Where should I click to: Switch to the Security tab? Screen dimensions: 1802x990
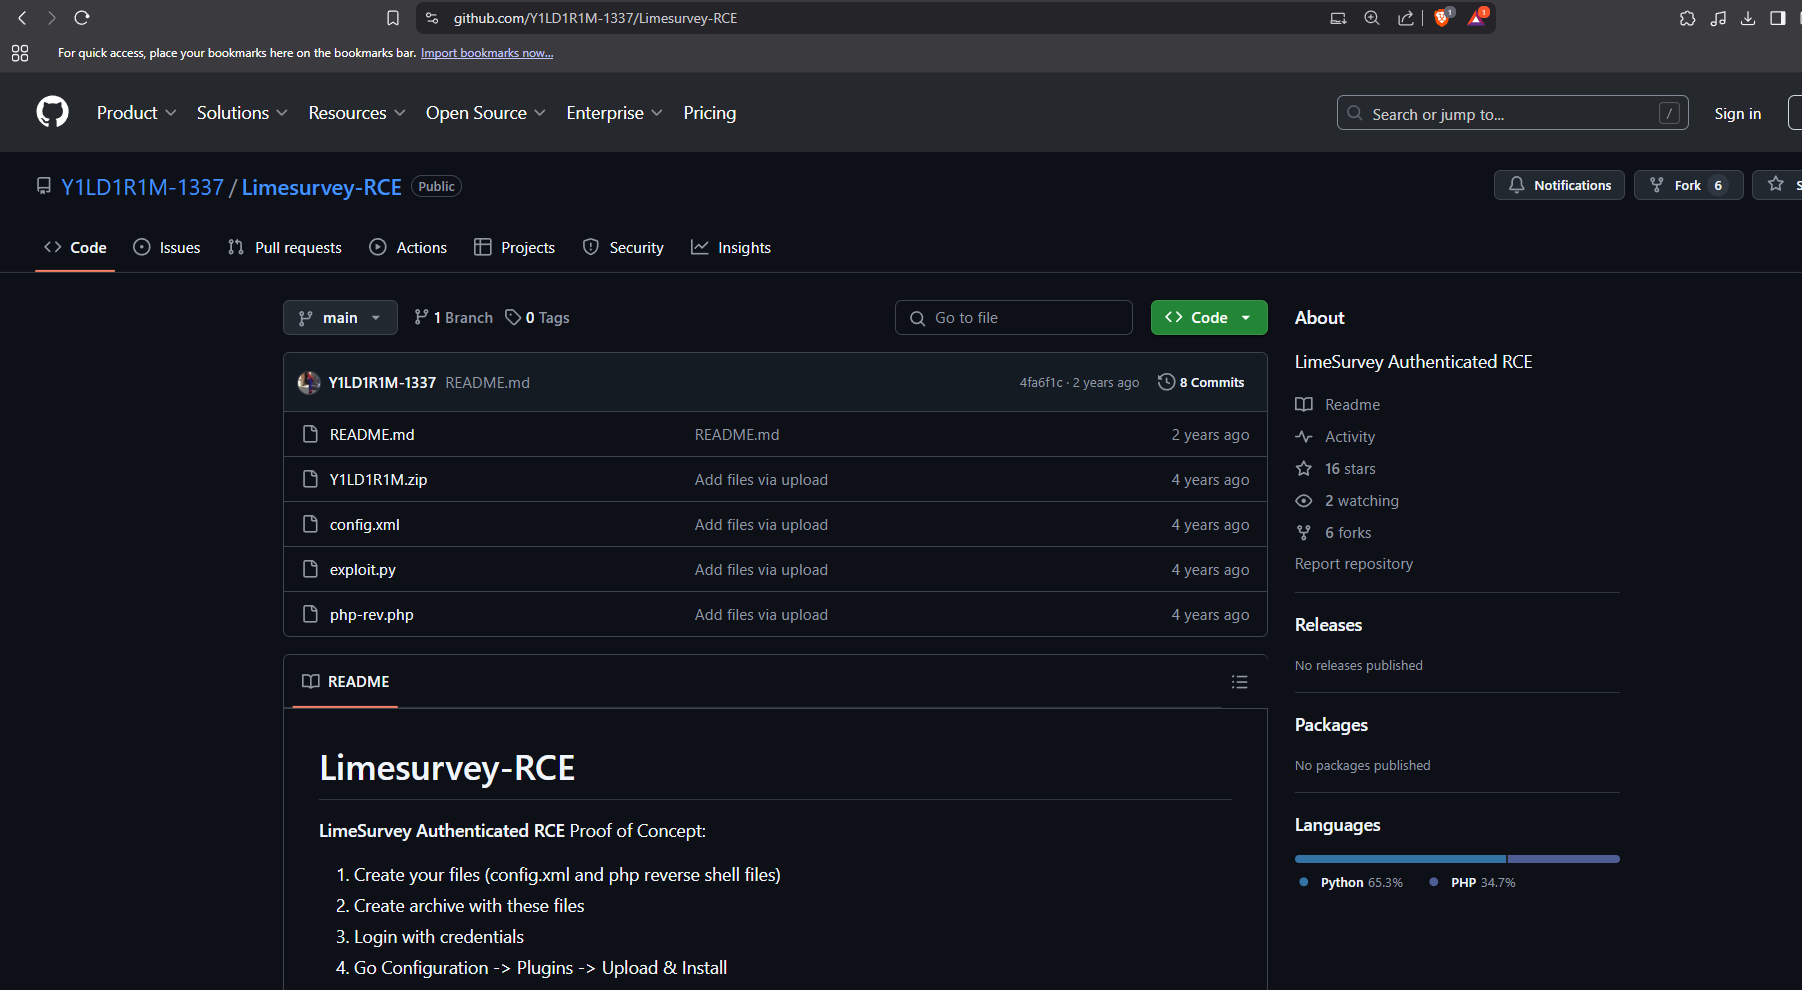[623, 247]
